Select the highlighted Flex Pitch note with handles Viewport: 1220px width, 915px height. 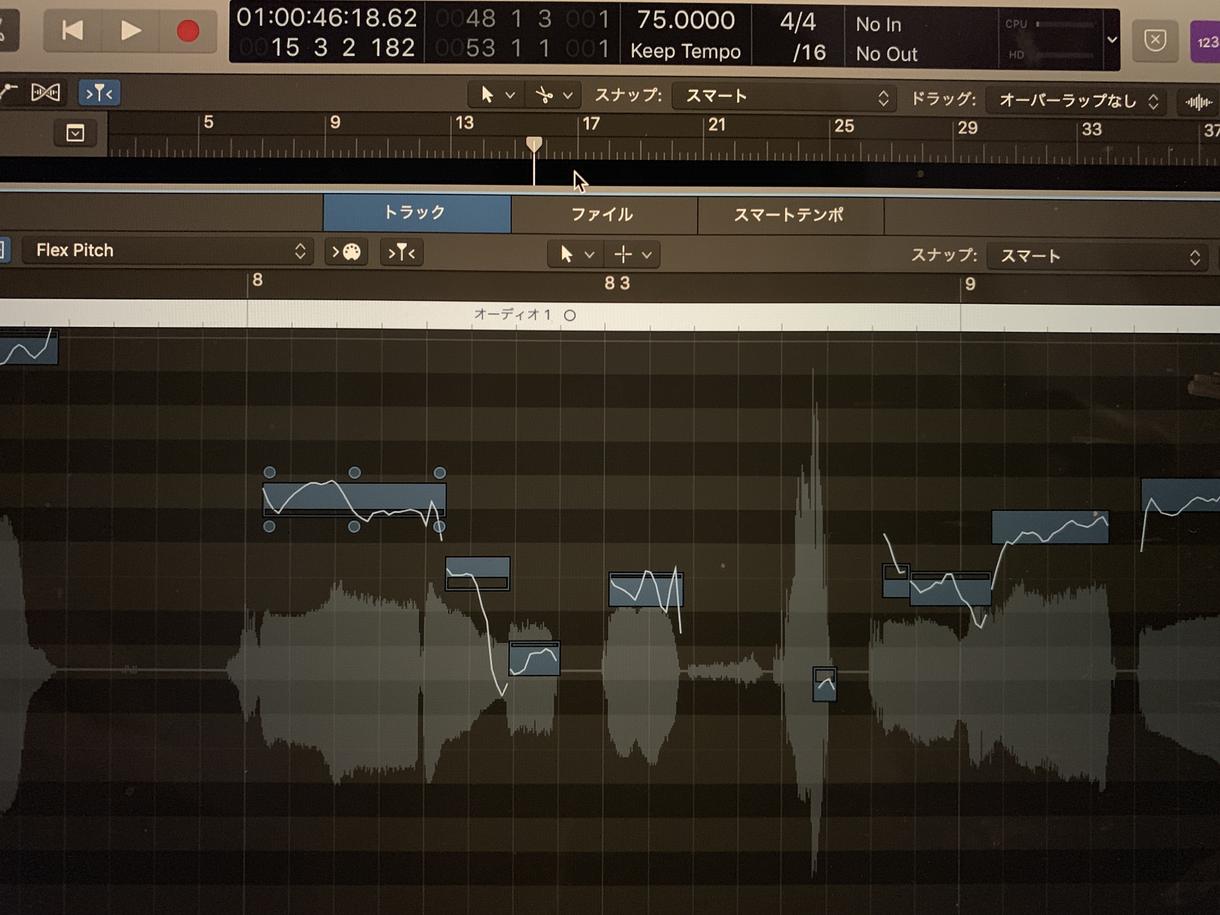point(354,499)
